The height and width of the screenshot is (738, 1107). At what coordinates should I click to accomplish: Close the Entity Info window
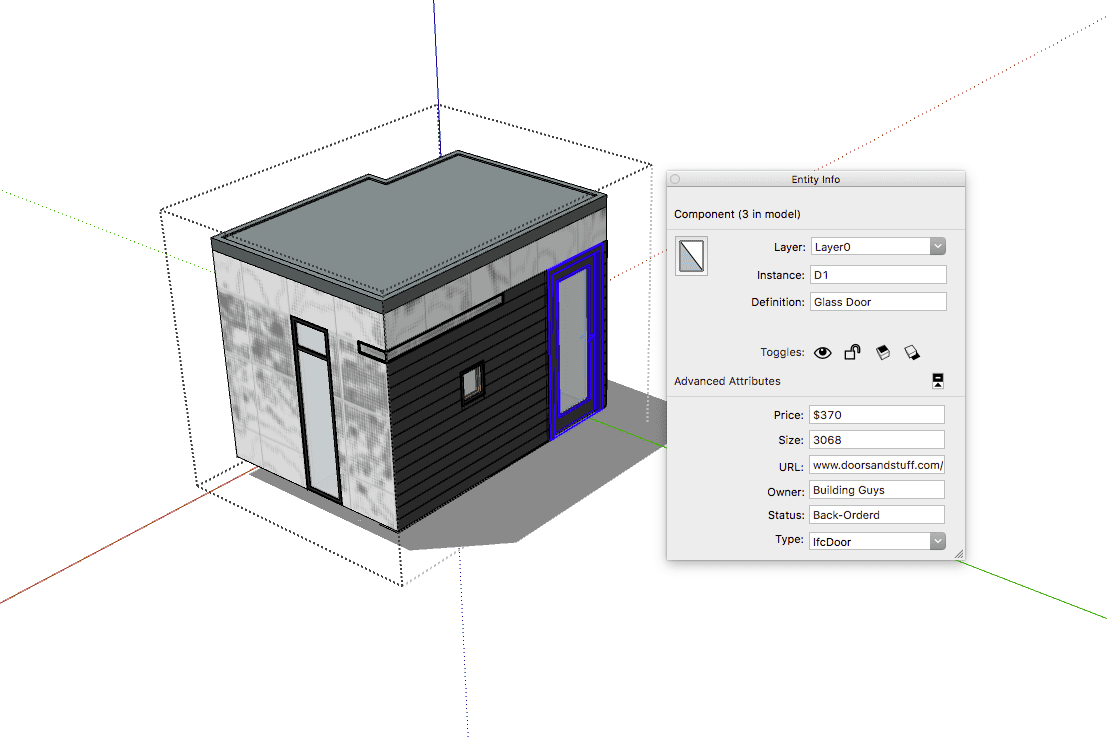675,178
